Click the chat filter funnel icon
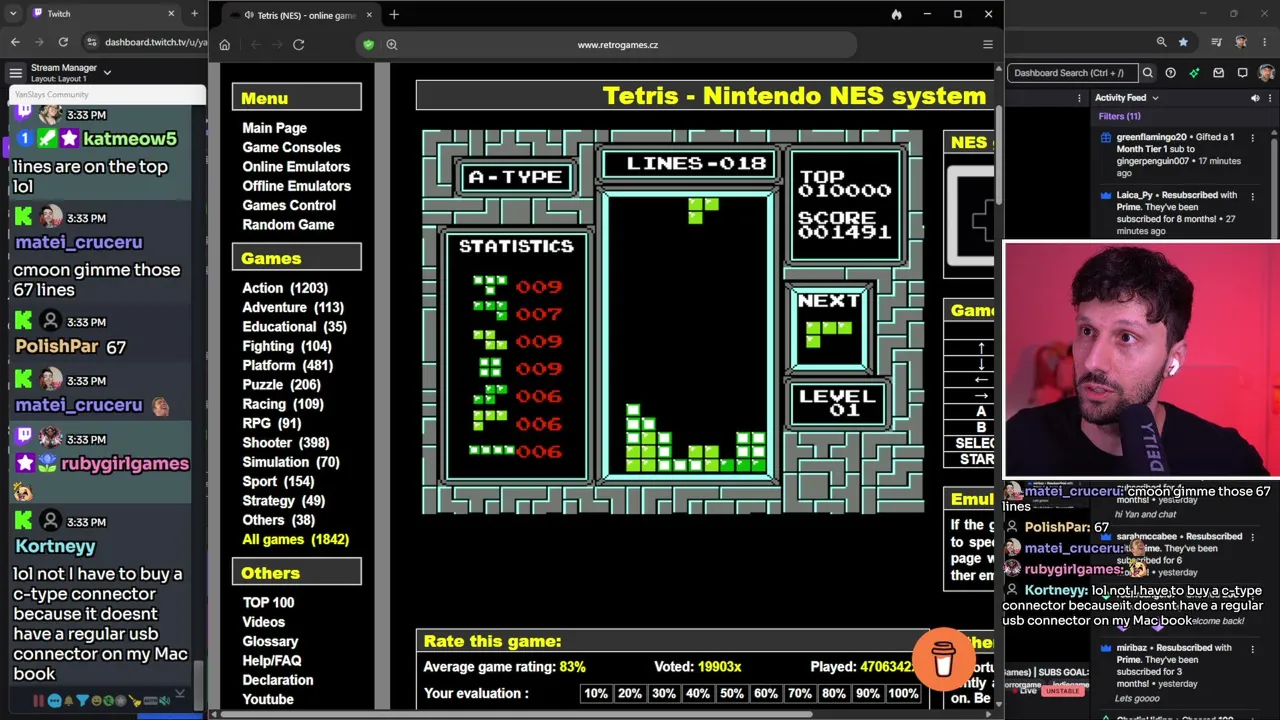Image resolution: width=1280 pixels, height=720 pixels. pos(83,701)
